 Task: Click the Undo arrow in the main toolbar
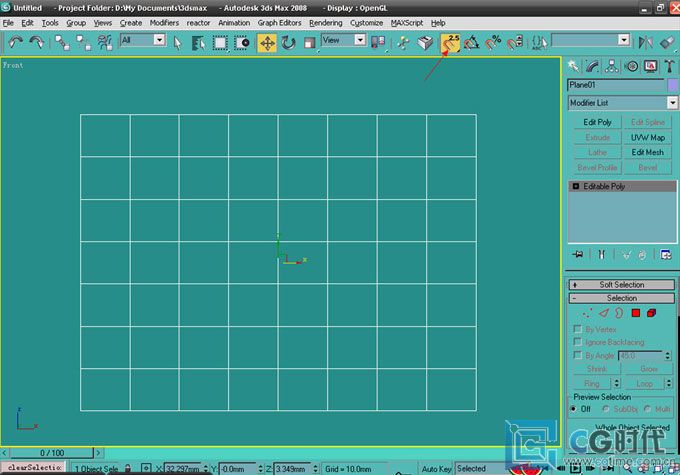click(x=15, y=42)
